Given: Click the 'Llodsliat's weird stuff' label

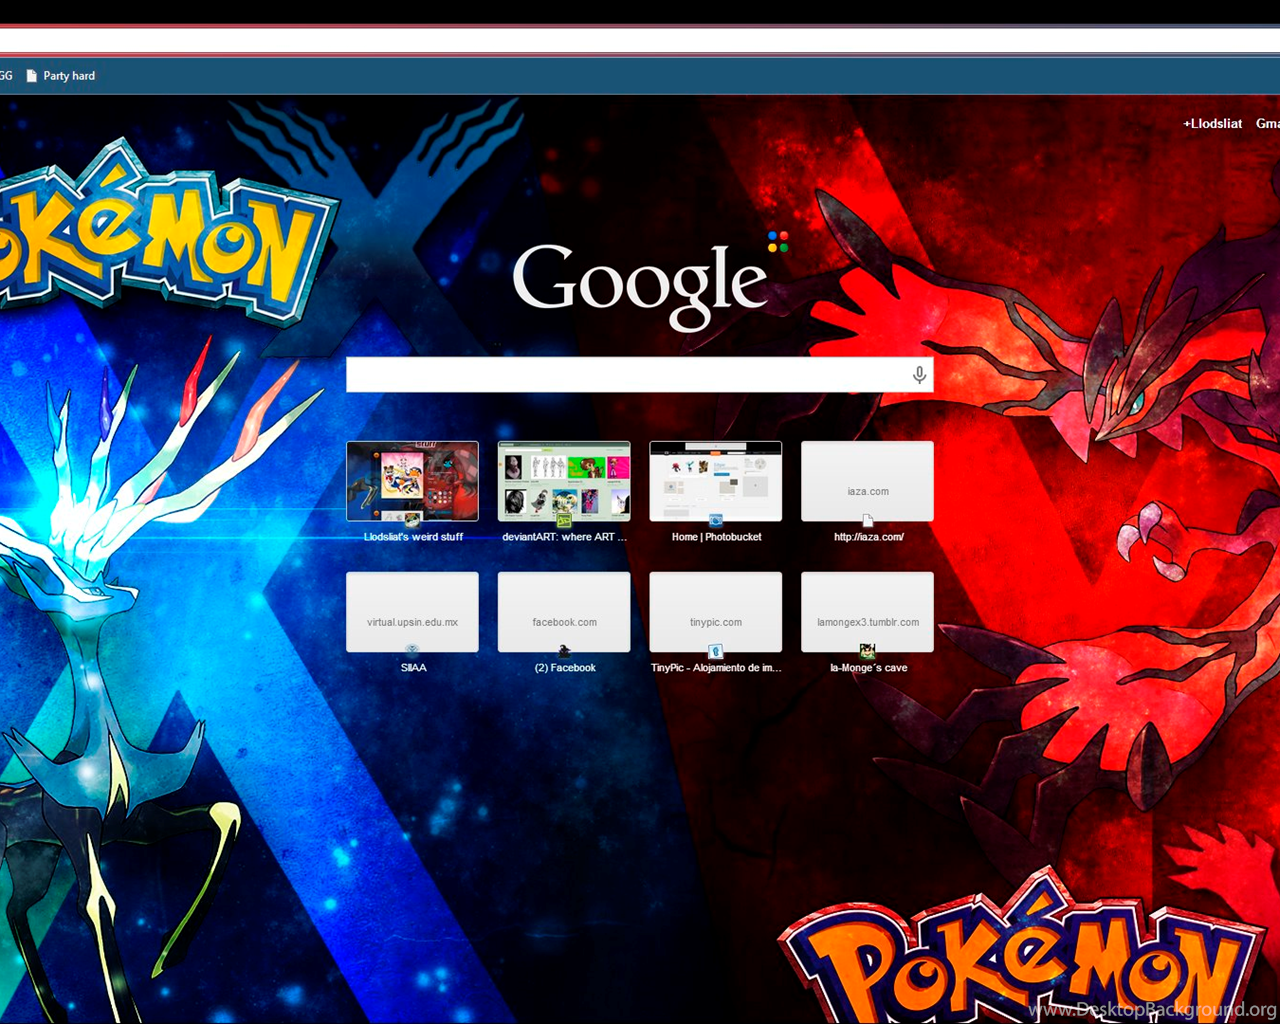Looking at the screenshot, I should (x=413, y=537).
